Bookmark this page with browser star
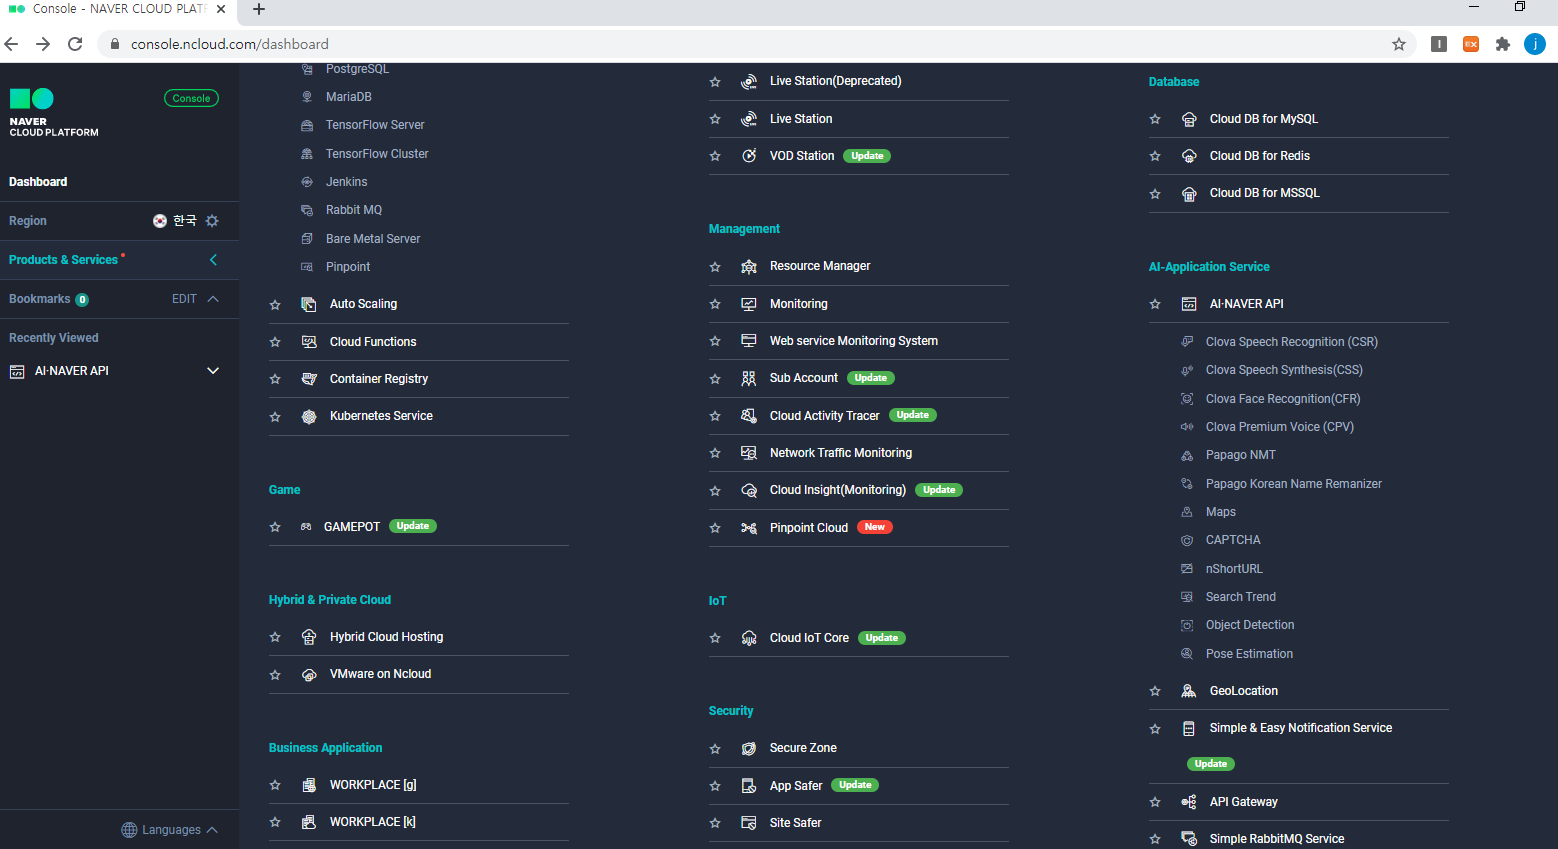The height and width of the screenshot is (849, 1558). [1399, 44]
